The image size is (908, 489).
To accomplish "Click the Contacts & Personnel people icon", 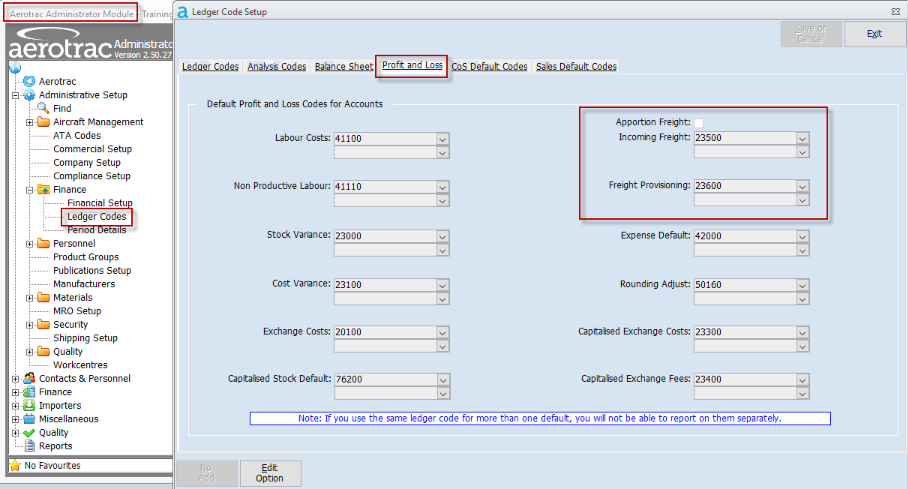I will click(29, 378).
